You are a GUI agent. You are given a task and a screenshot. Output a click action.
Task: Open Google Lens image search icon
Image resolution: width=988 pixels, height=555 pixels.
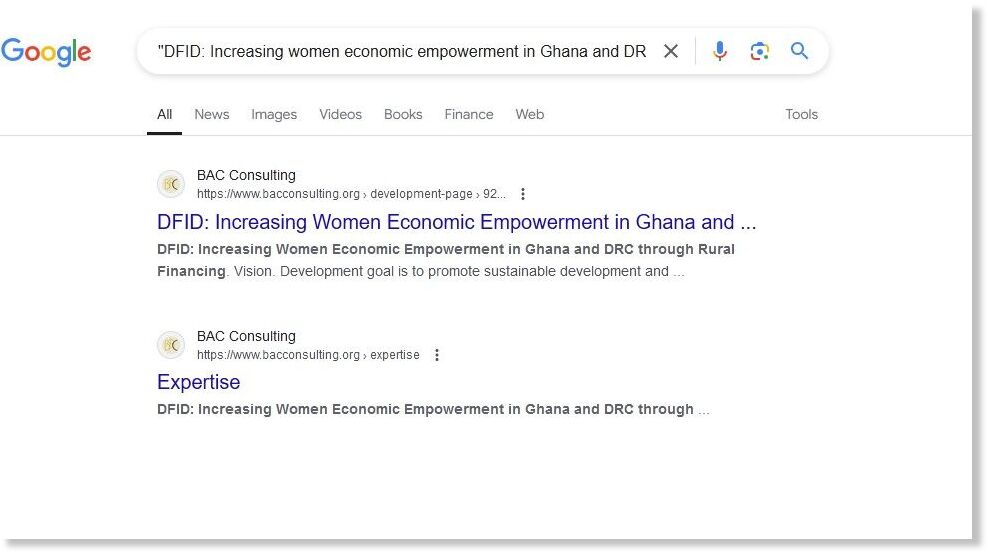pos(759,51)
